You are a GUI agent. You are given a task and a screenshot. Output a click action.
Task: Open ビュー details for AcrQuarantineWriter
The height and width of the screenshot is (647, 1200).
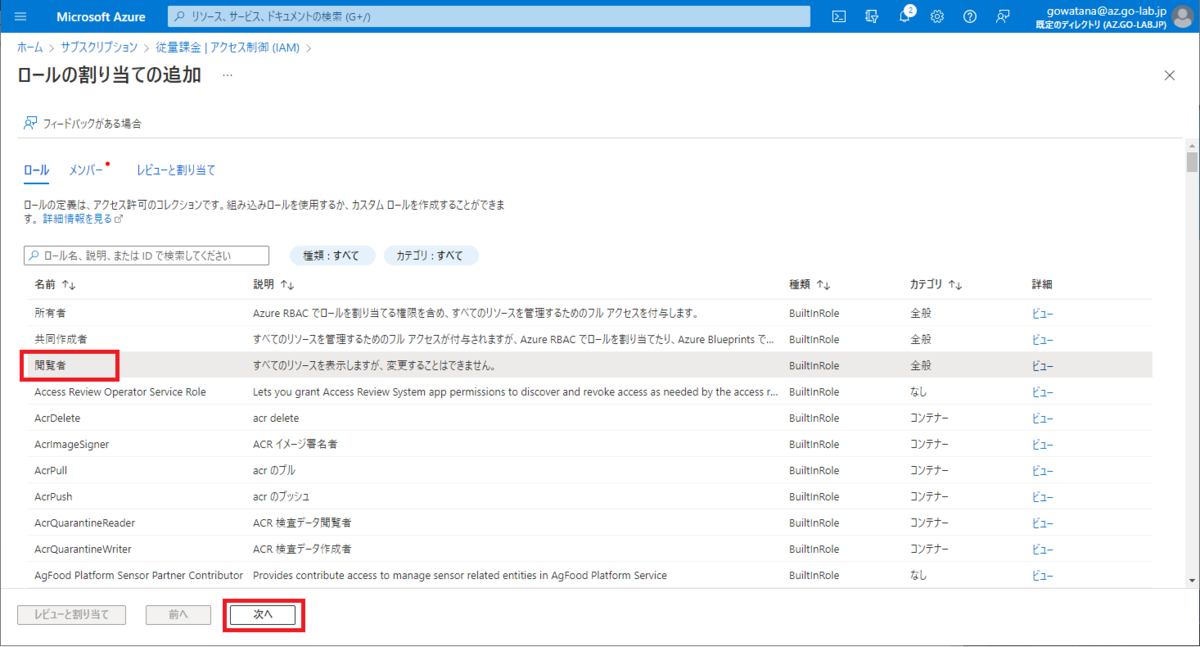[1042, 549]
